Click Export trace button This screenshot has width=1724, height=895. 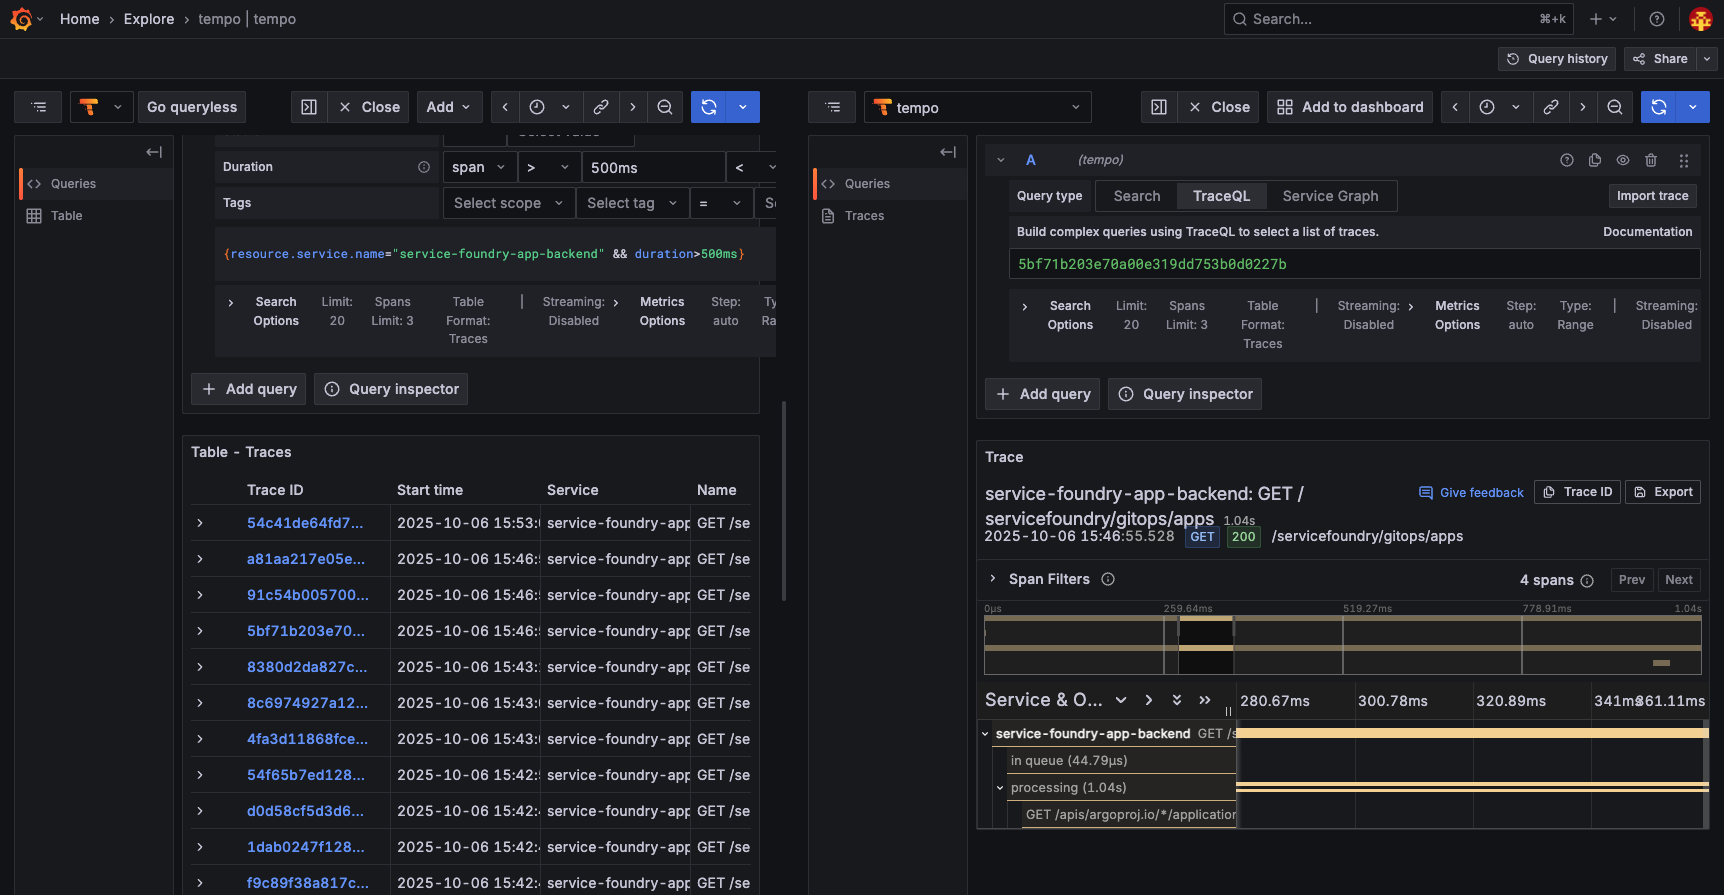[x=1663, y=492]
